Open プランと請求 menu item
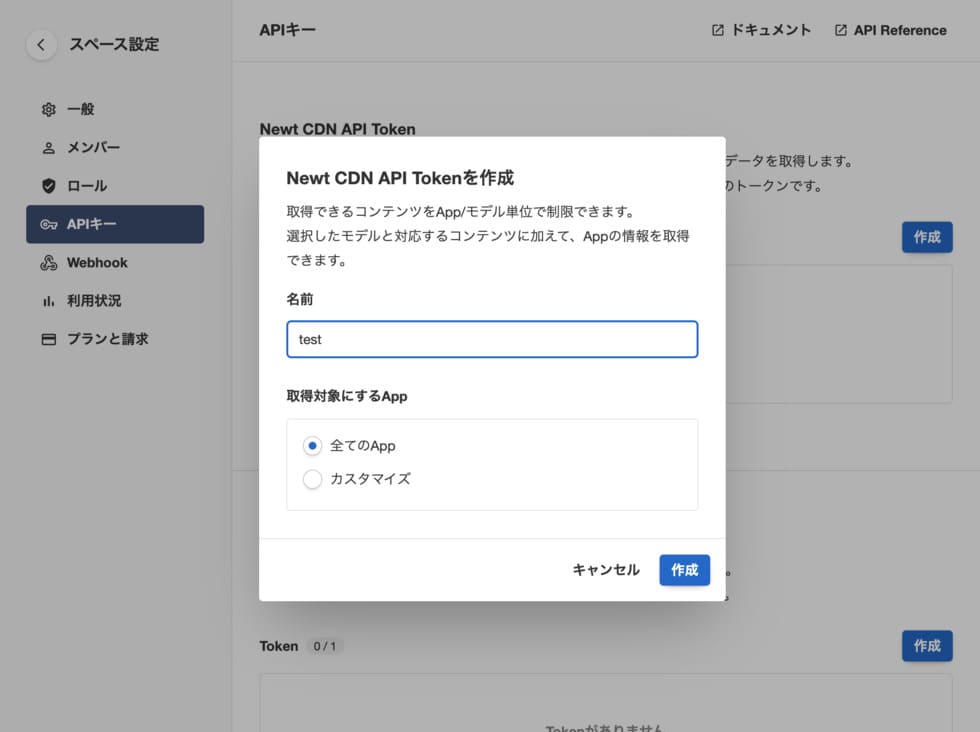This screenshot has height=732, width=980. [x=115, y=339]
